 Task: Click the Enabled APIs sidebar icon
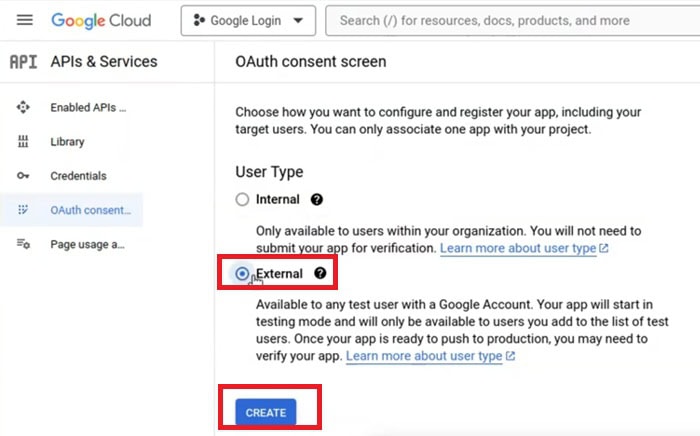(x=23, y=107)
